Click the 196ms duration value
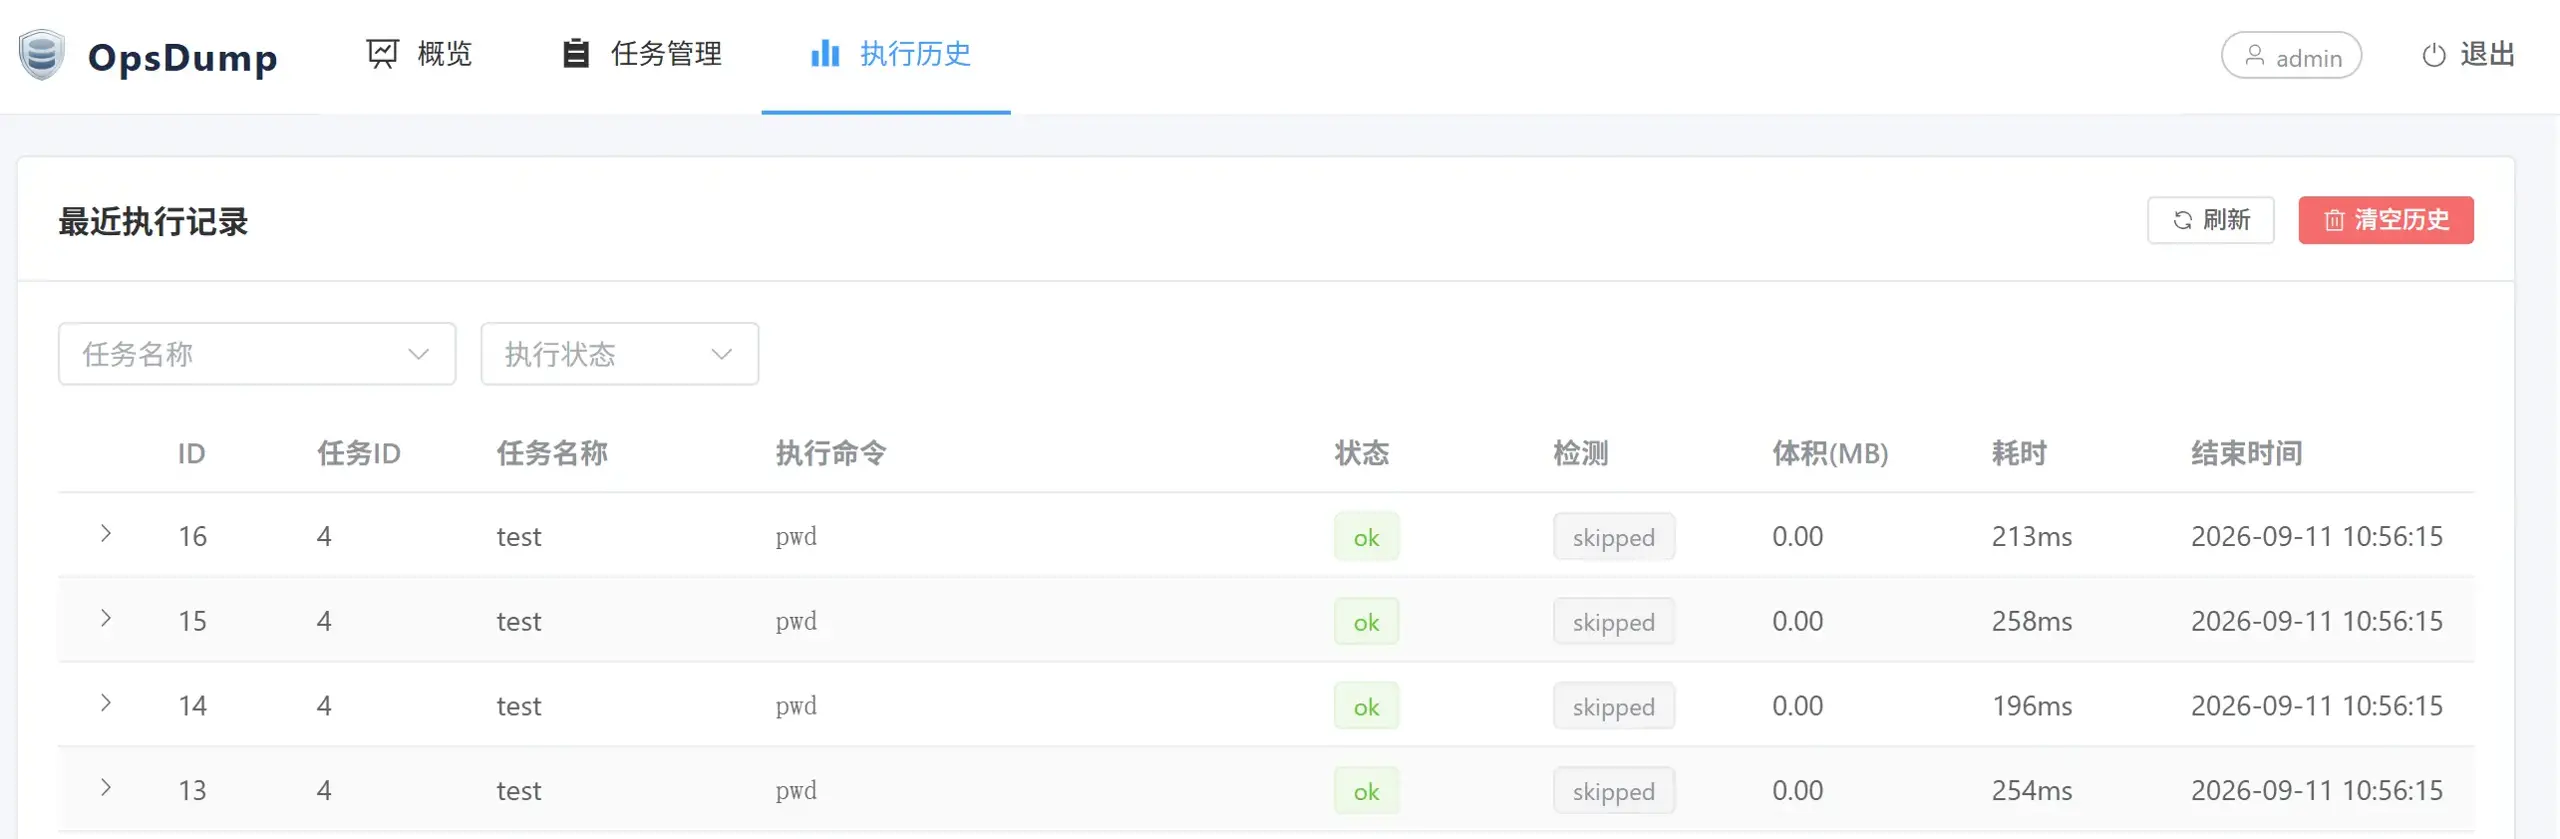 (2032, 706)
